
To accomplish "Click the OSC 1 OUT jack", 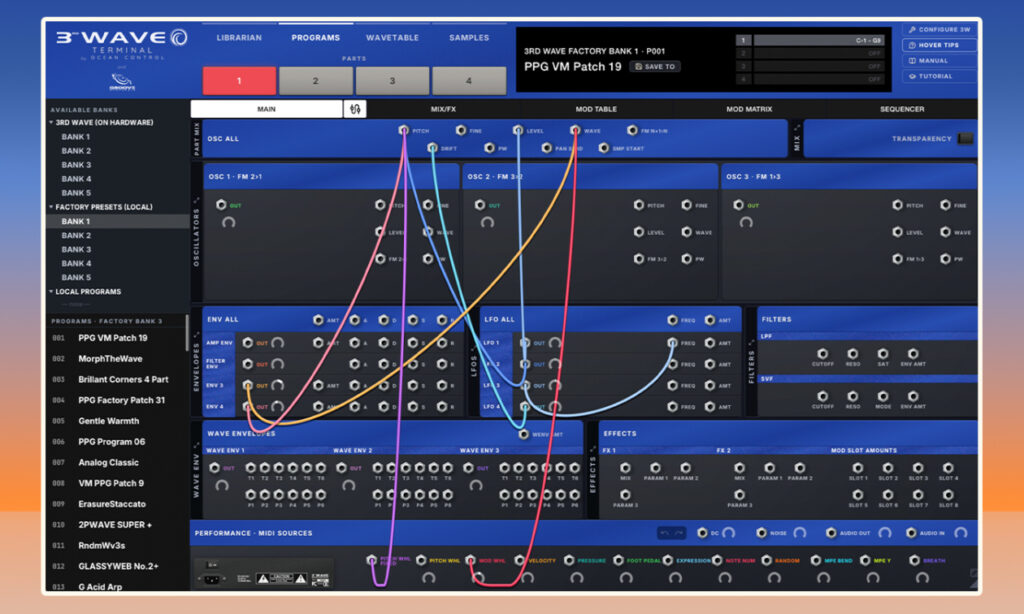I will coord(221,204).
